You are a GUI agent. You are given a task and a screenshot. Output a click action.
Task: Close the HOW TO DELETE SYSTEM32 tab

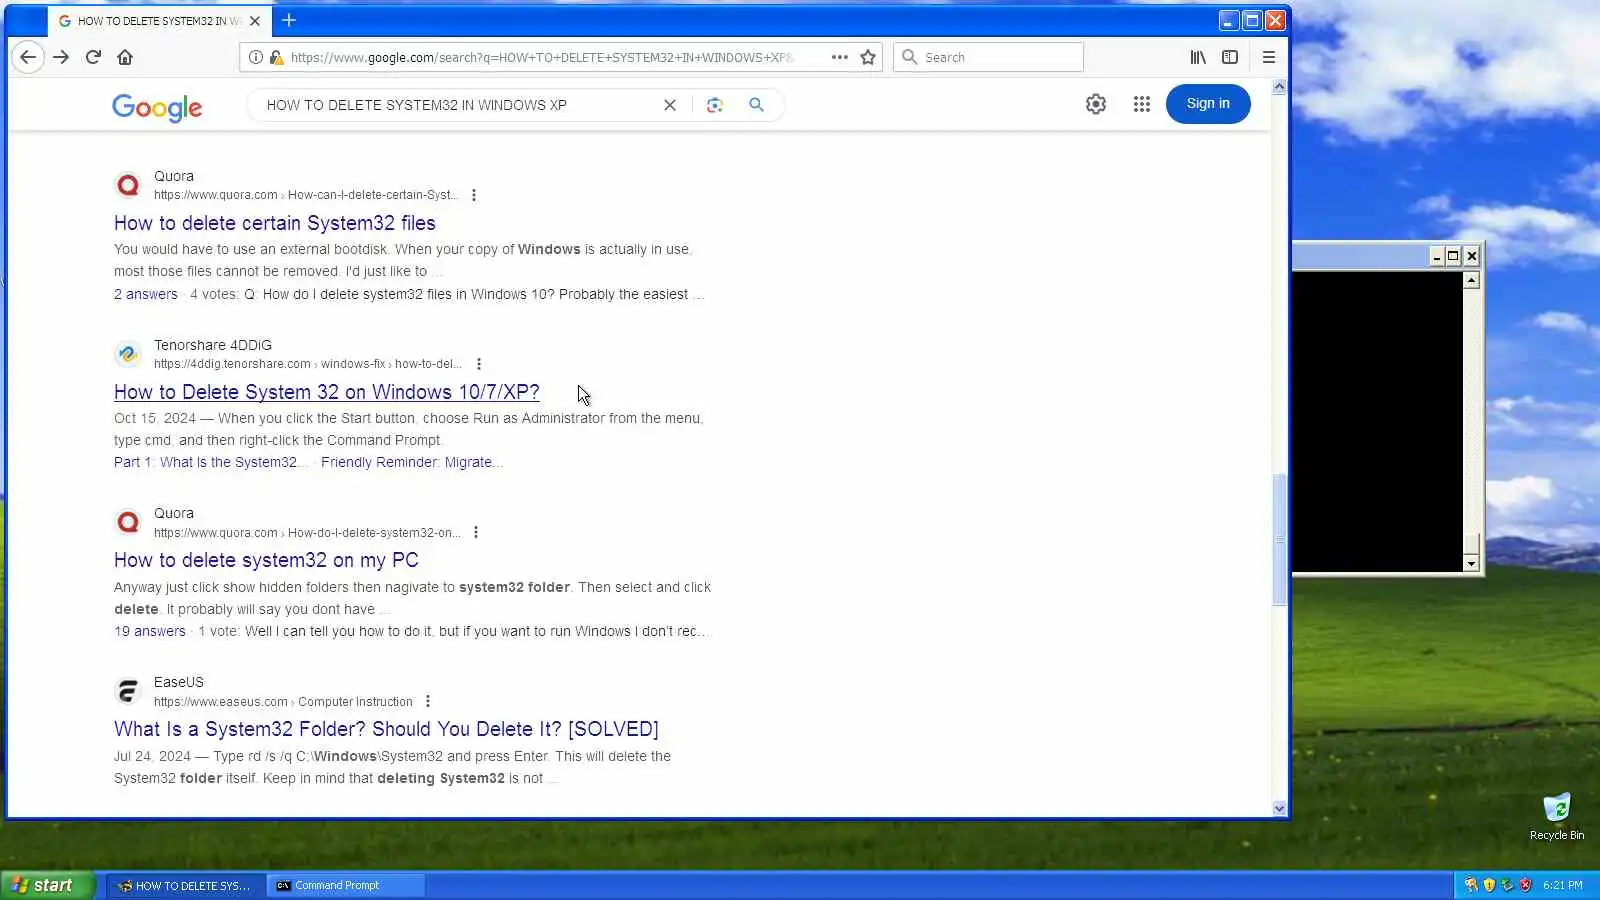tap(255, 20)
